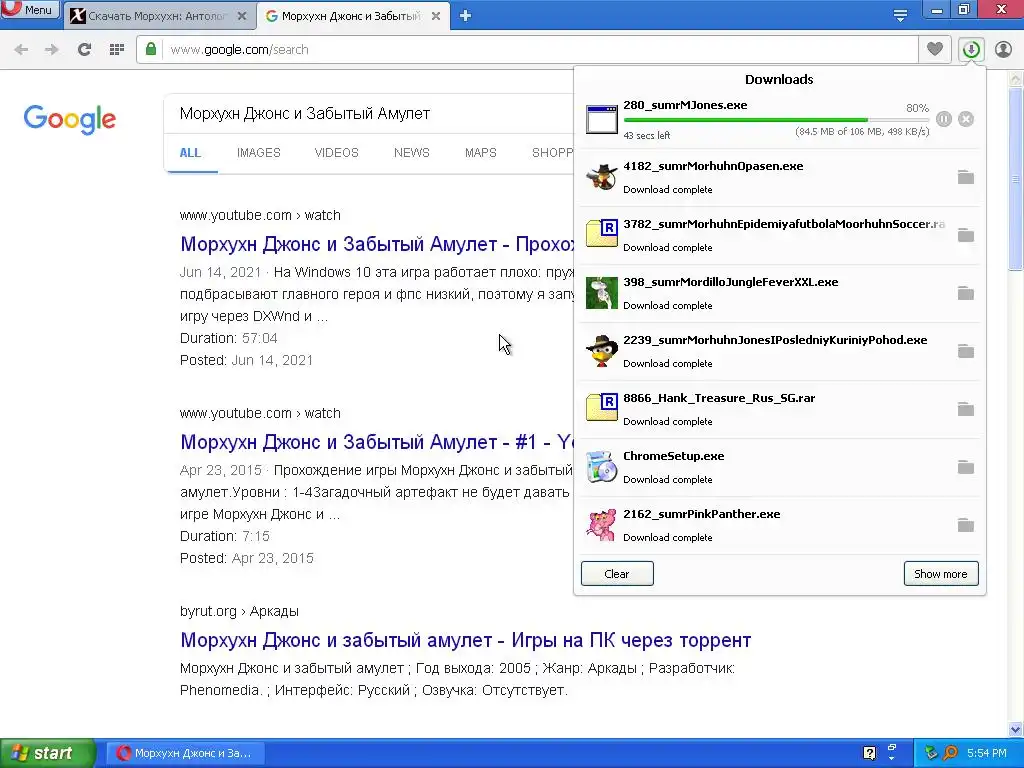Open 2162_sumrPinkPanther.exe file name
This screenshot has height=768, width=1024.
coord(701,514)
